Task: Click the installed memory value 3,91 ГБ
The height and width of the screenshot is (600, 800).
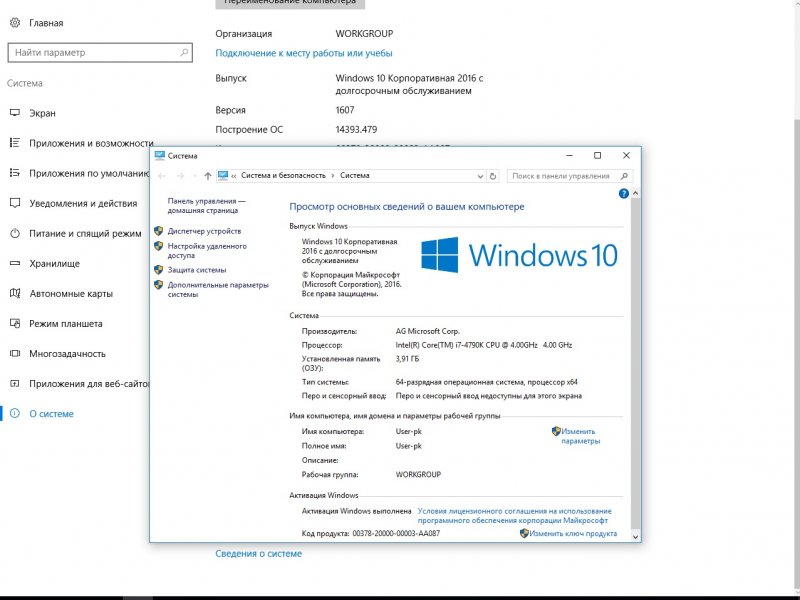Action: pyautogui.click(x=407, y=359)
